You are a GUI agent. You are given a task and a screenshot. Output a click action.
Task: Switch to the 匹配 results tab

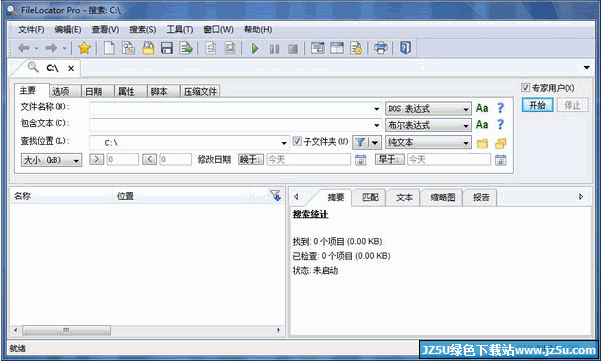pos(370,197)
